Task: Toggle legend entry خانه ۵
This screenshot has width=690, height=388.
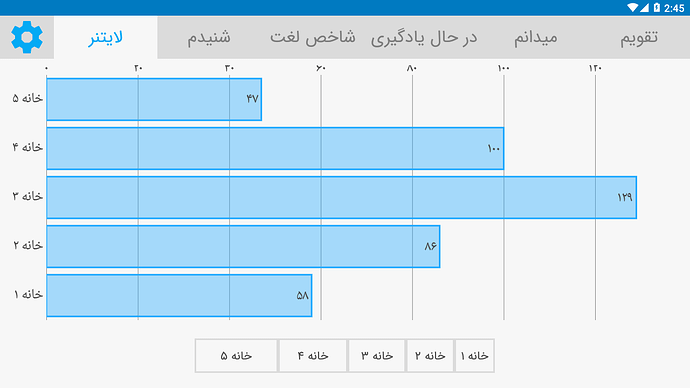Action: click(x=236, y=355)
